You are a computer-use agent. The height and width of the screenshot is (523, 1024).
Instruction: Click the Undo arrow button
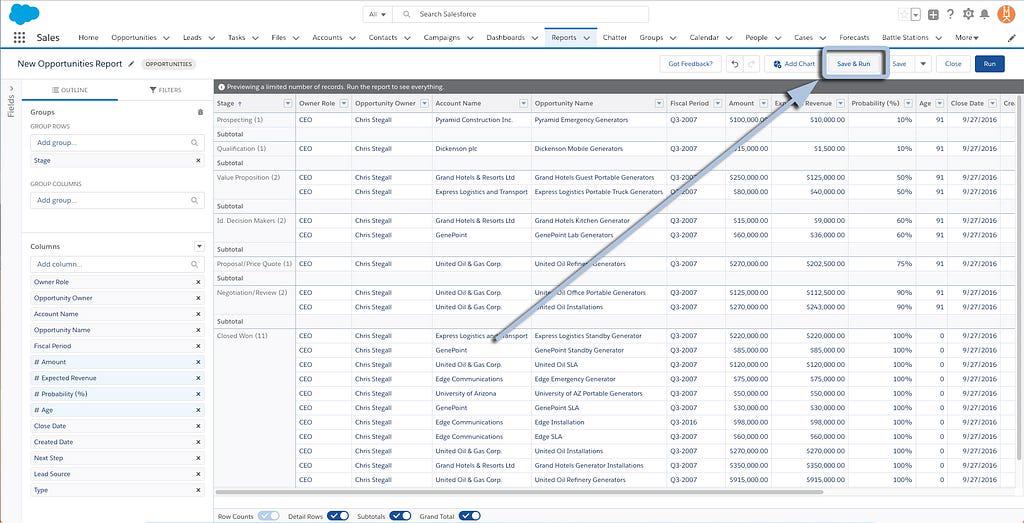click(733, 64)
